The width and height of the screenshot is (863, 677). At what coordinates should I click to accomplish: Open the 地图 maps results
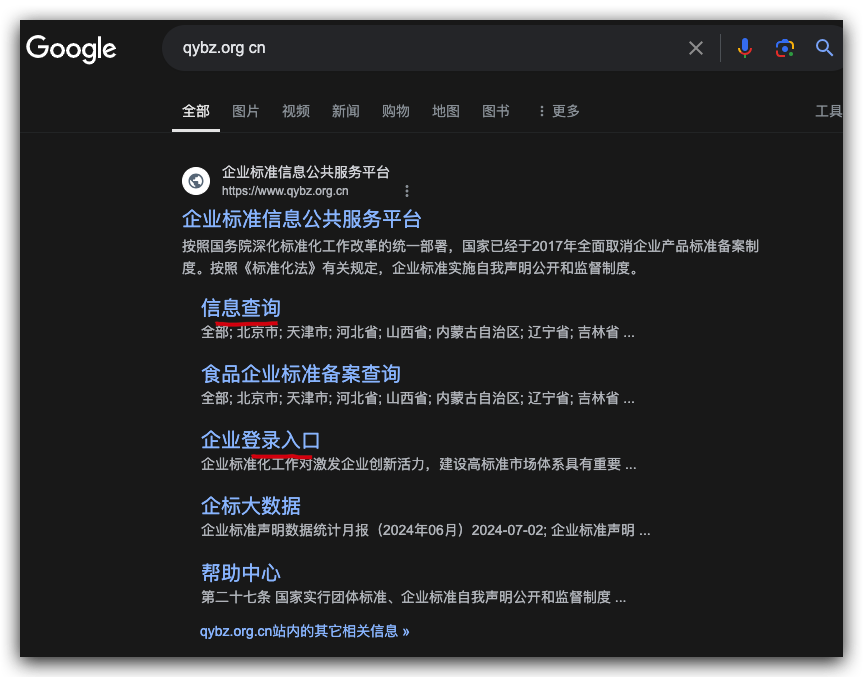(x=445, y=111)
